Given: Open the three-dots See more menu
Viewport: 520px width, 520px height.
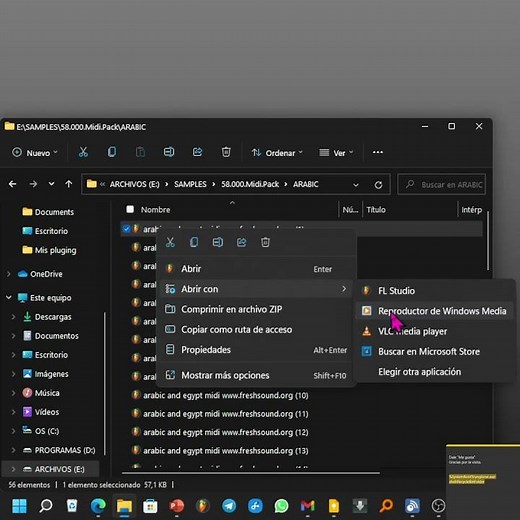Looking at the screenshot, I should (378, 152).
